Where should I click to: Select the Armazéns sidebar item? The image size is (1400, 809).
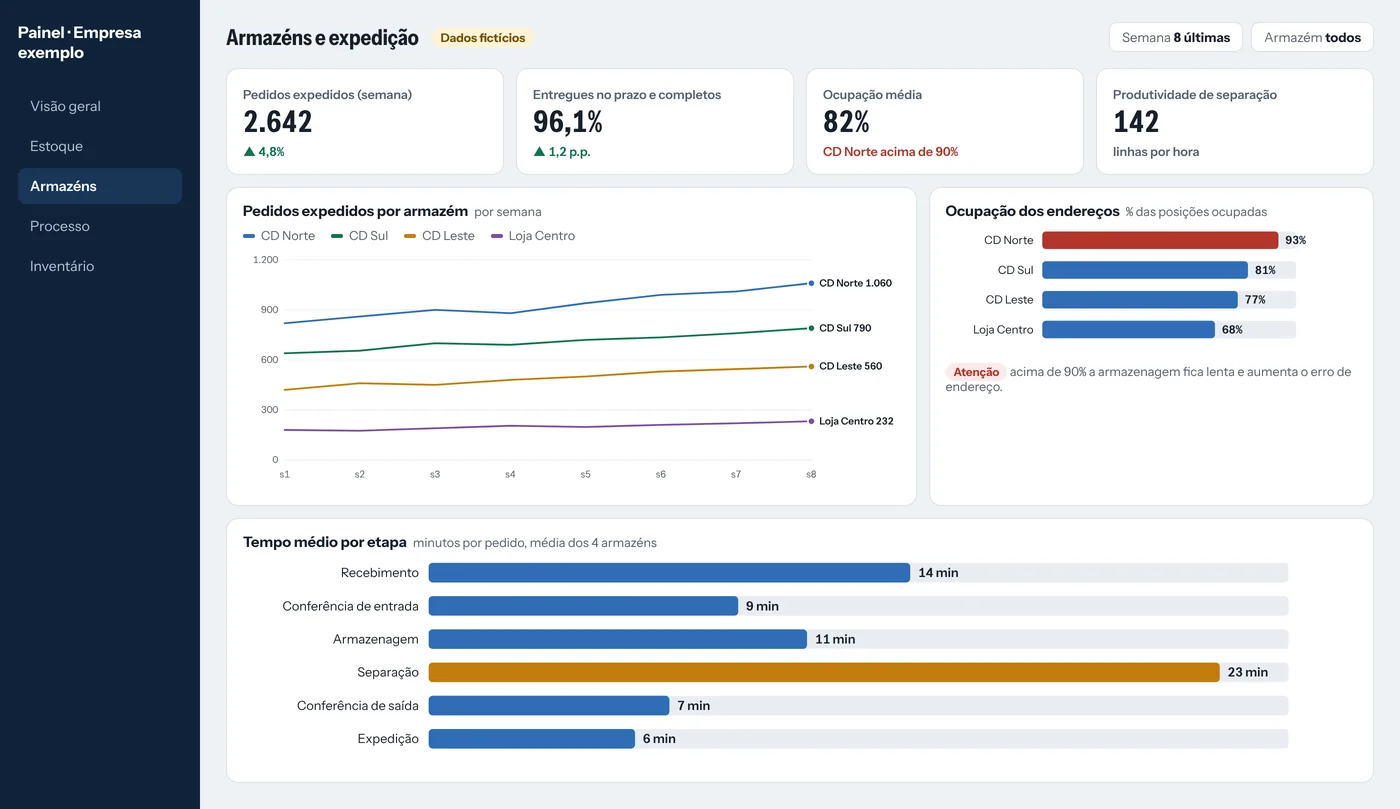click(x=100, y=186)
